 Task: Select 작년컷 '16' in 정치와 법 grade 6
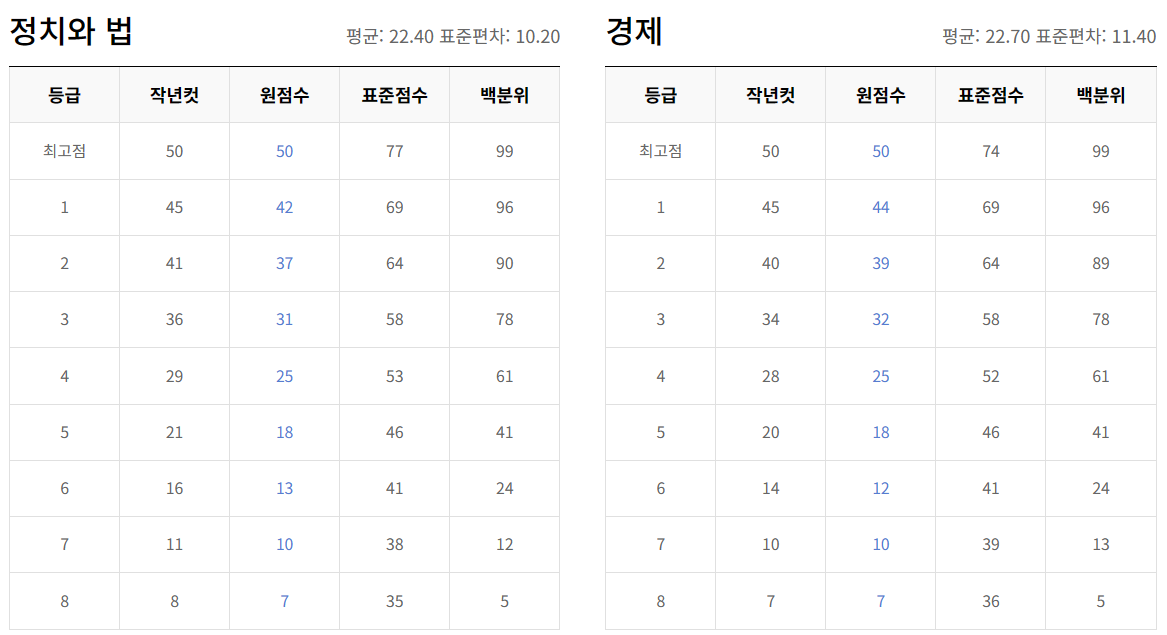(x=174, y=488)
